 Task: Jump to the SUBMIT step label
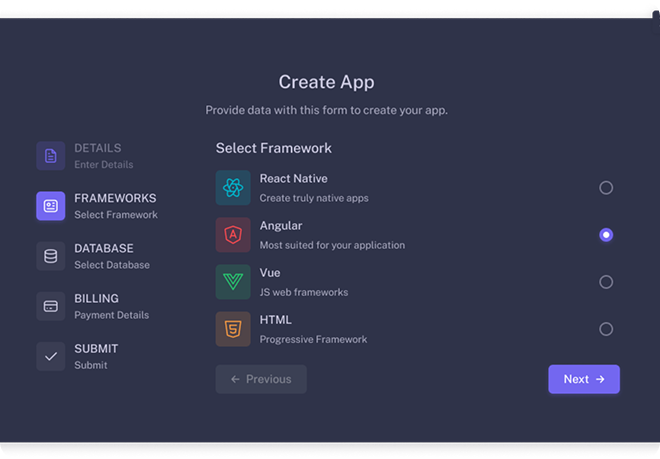96,348
